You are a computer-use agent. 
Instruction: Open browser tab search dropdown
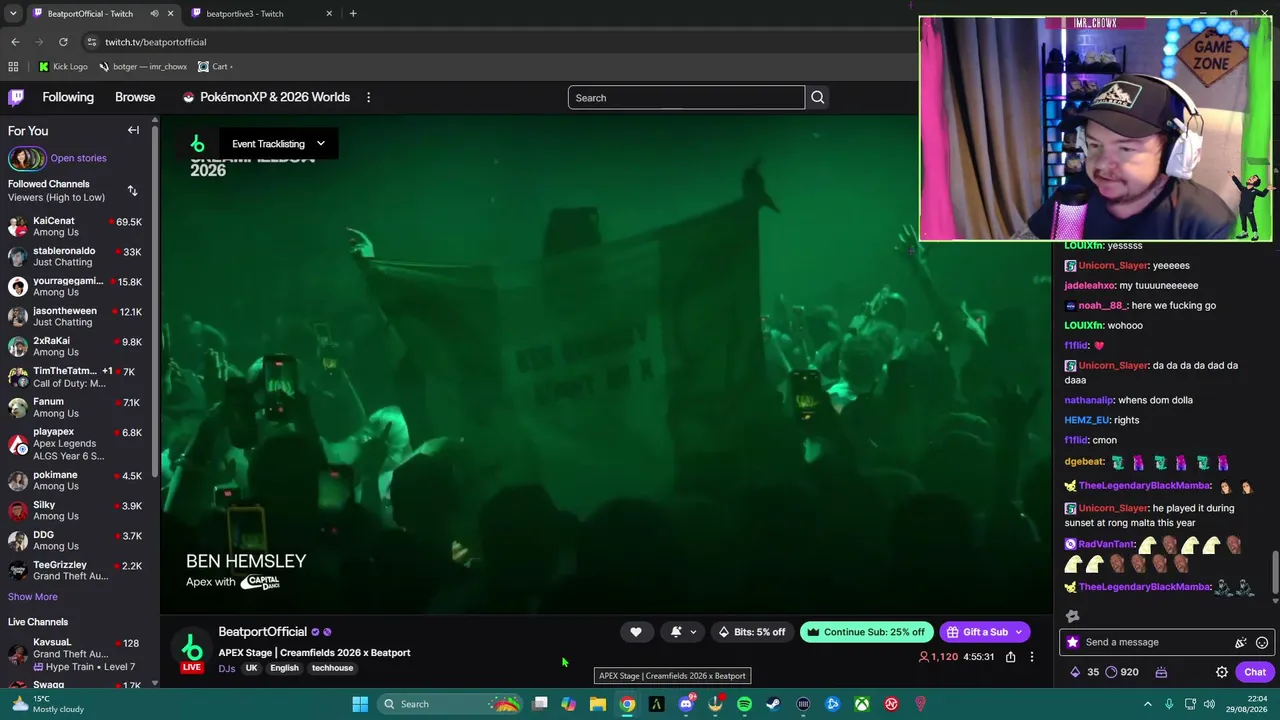click(x=13, y=13)
